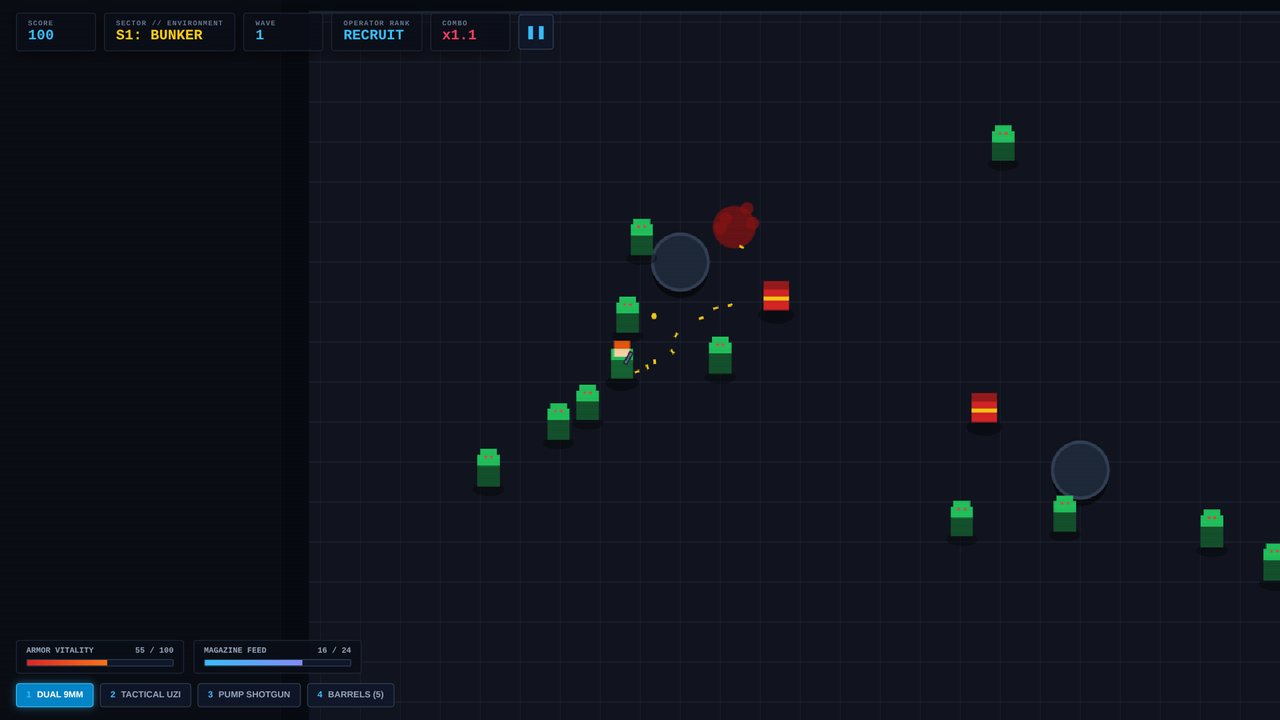The width and height of the screenshot is (1280, 720).
Task: Shoot the leftmost zombie on the field
Action: click(488, 468)
